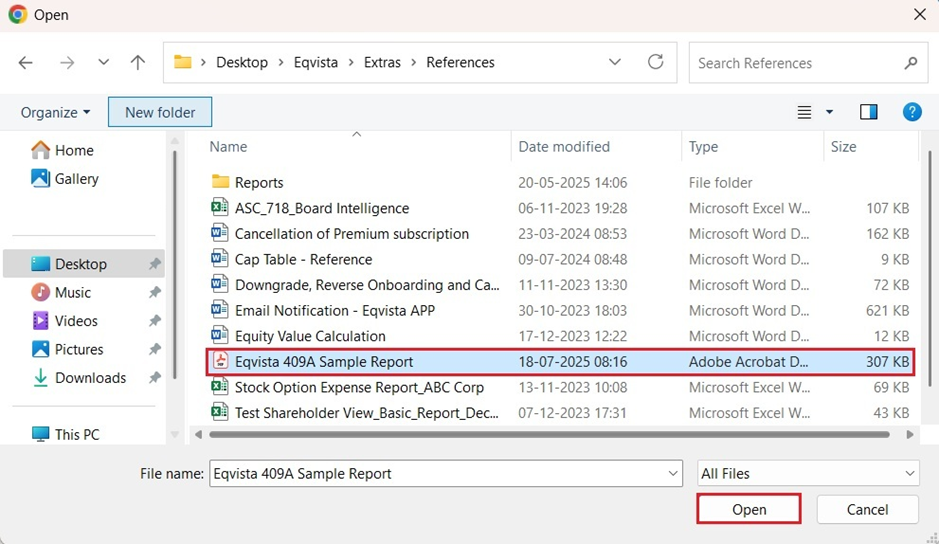Click the Word icon of Cap Table - Reference

point(220,258)
